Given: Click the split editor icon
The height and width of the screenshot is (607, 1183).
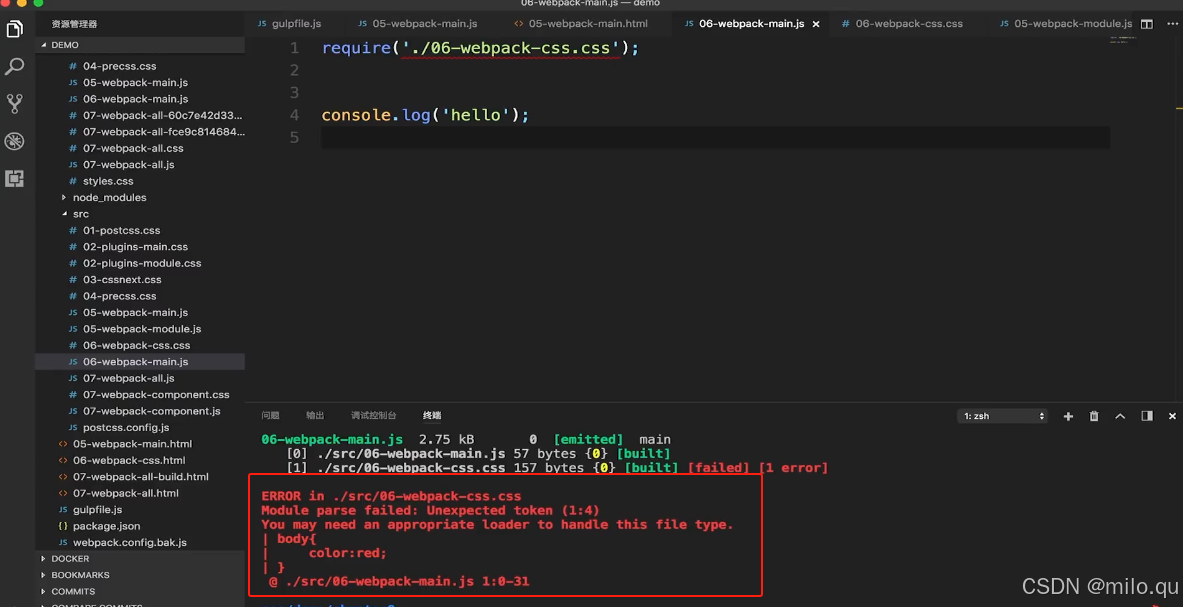Looking at the screenshot, I should pyautogui.click(x=1147, y=24).
